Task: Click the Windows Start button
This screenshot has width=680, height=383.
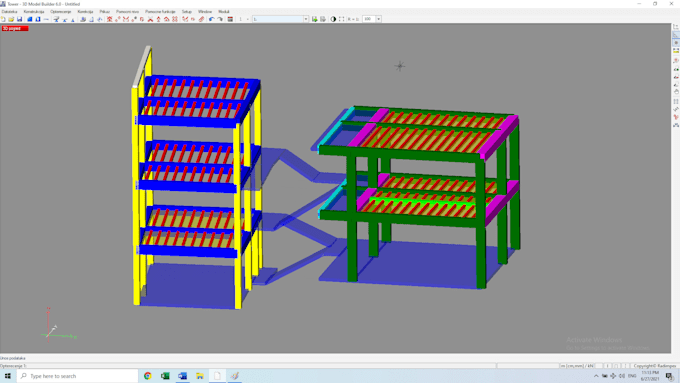Action: pyautogui.click(x=8, y=376)
